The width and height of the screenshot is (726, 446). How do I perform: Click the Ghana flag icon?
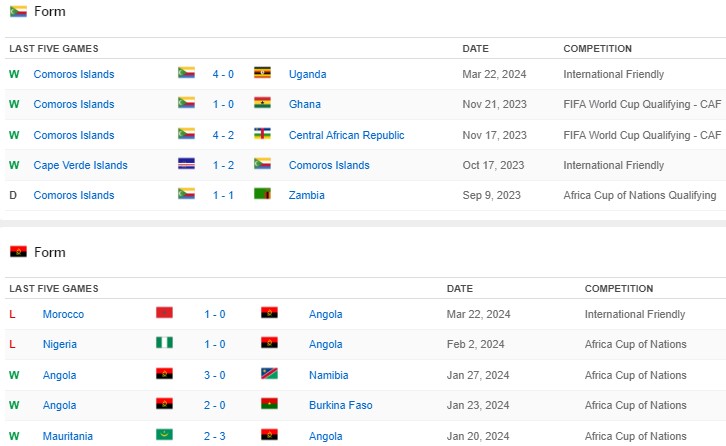pos(263,104)
